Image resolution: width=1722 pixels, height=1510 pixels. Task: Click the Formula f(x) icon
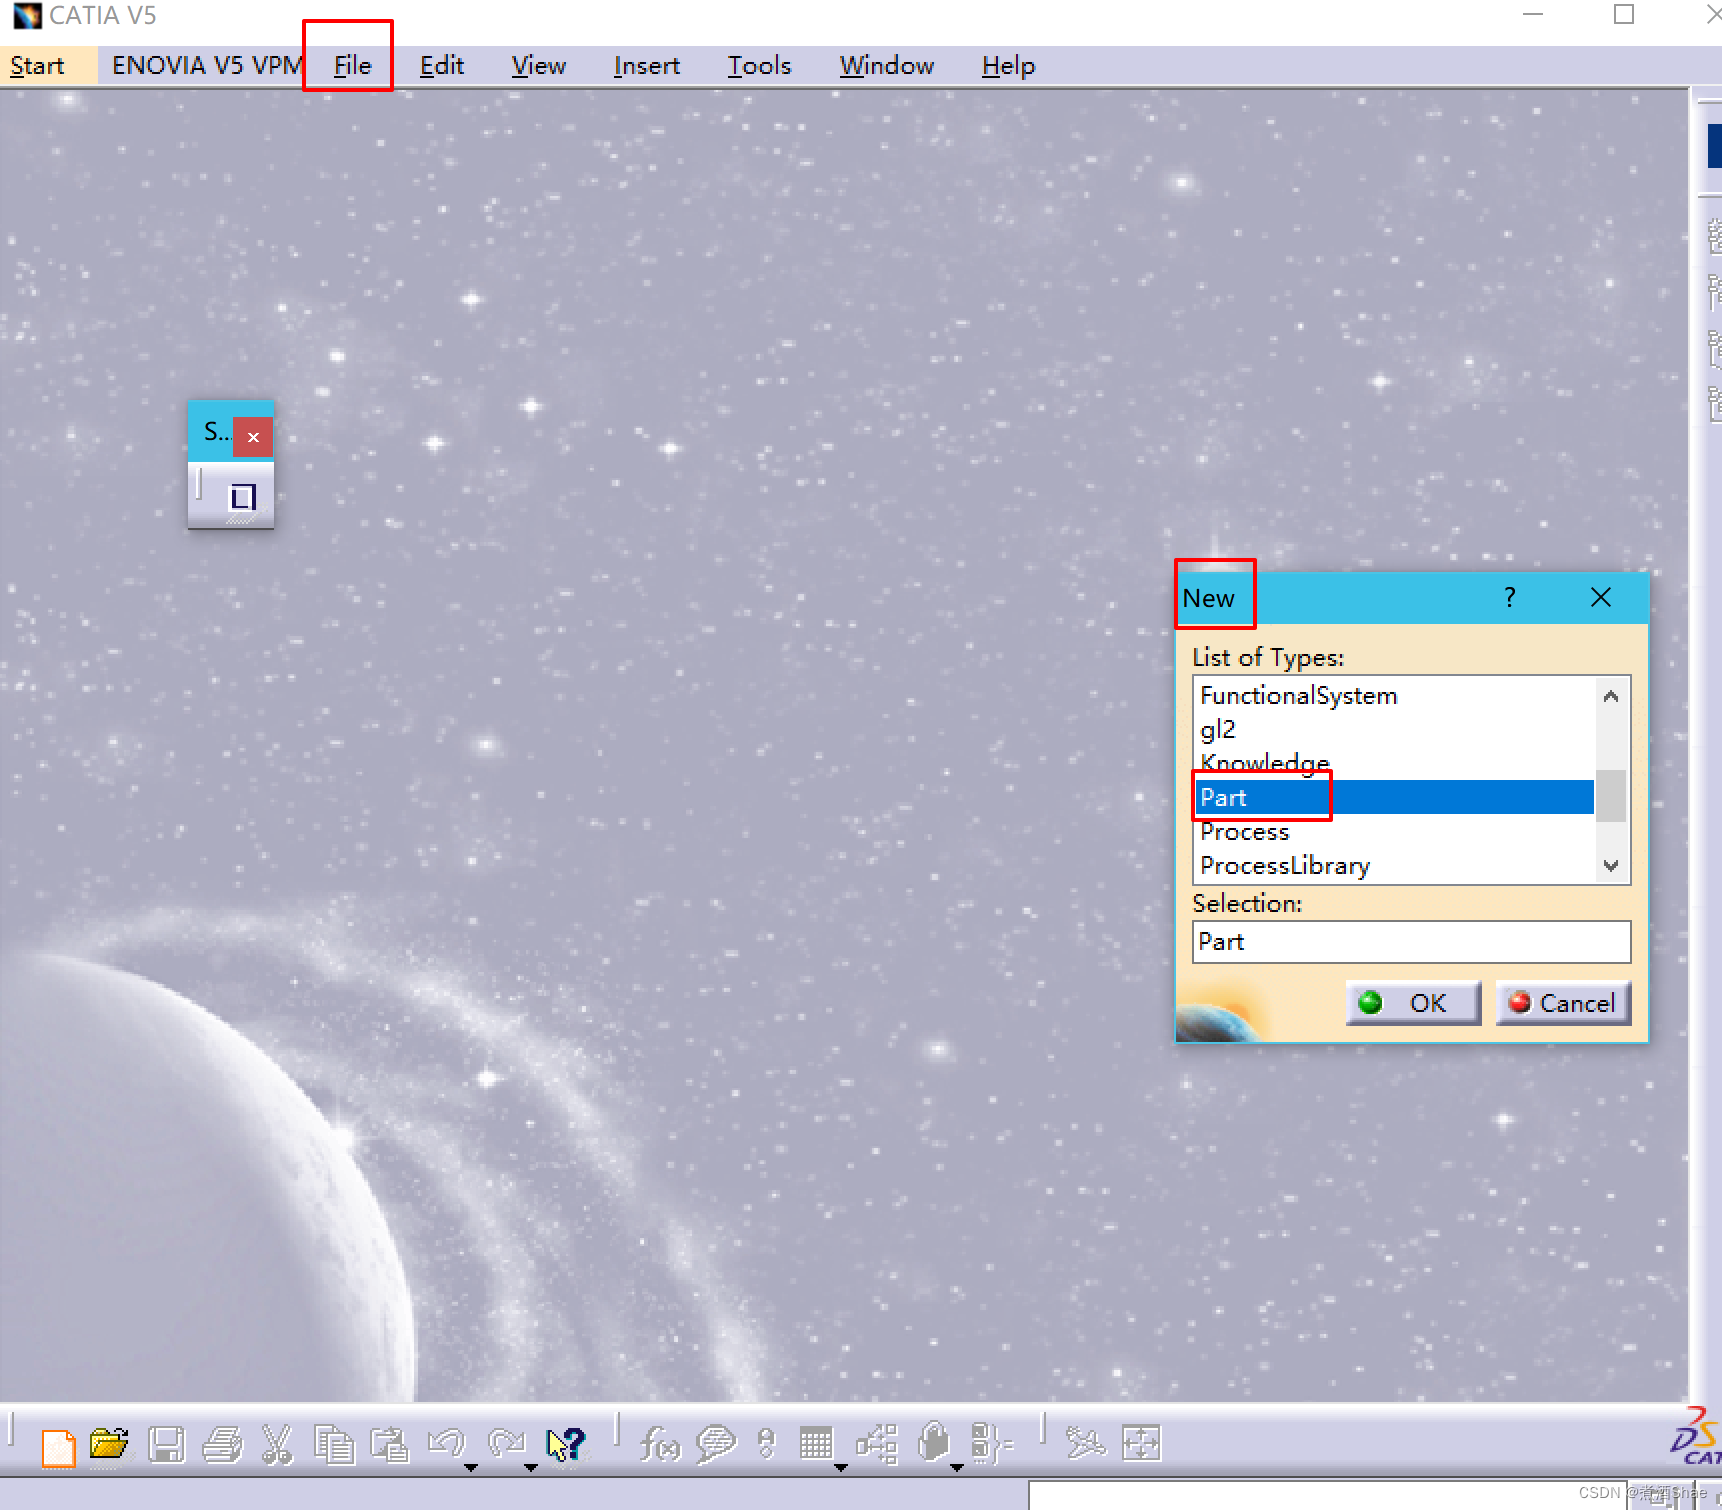tap(659, 1445)
